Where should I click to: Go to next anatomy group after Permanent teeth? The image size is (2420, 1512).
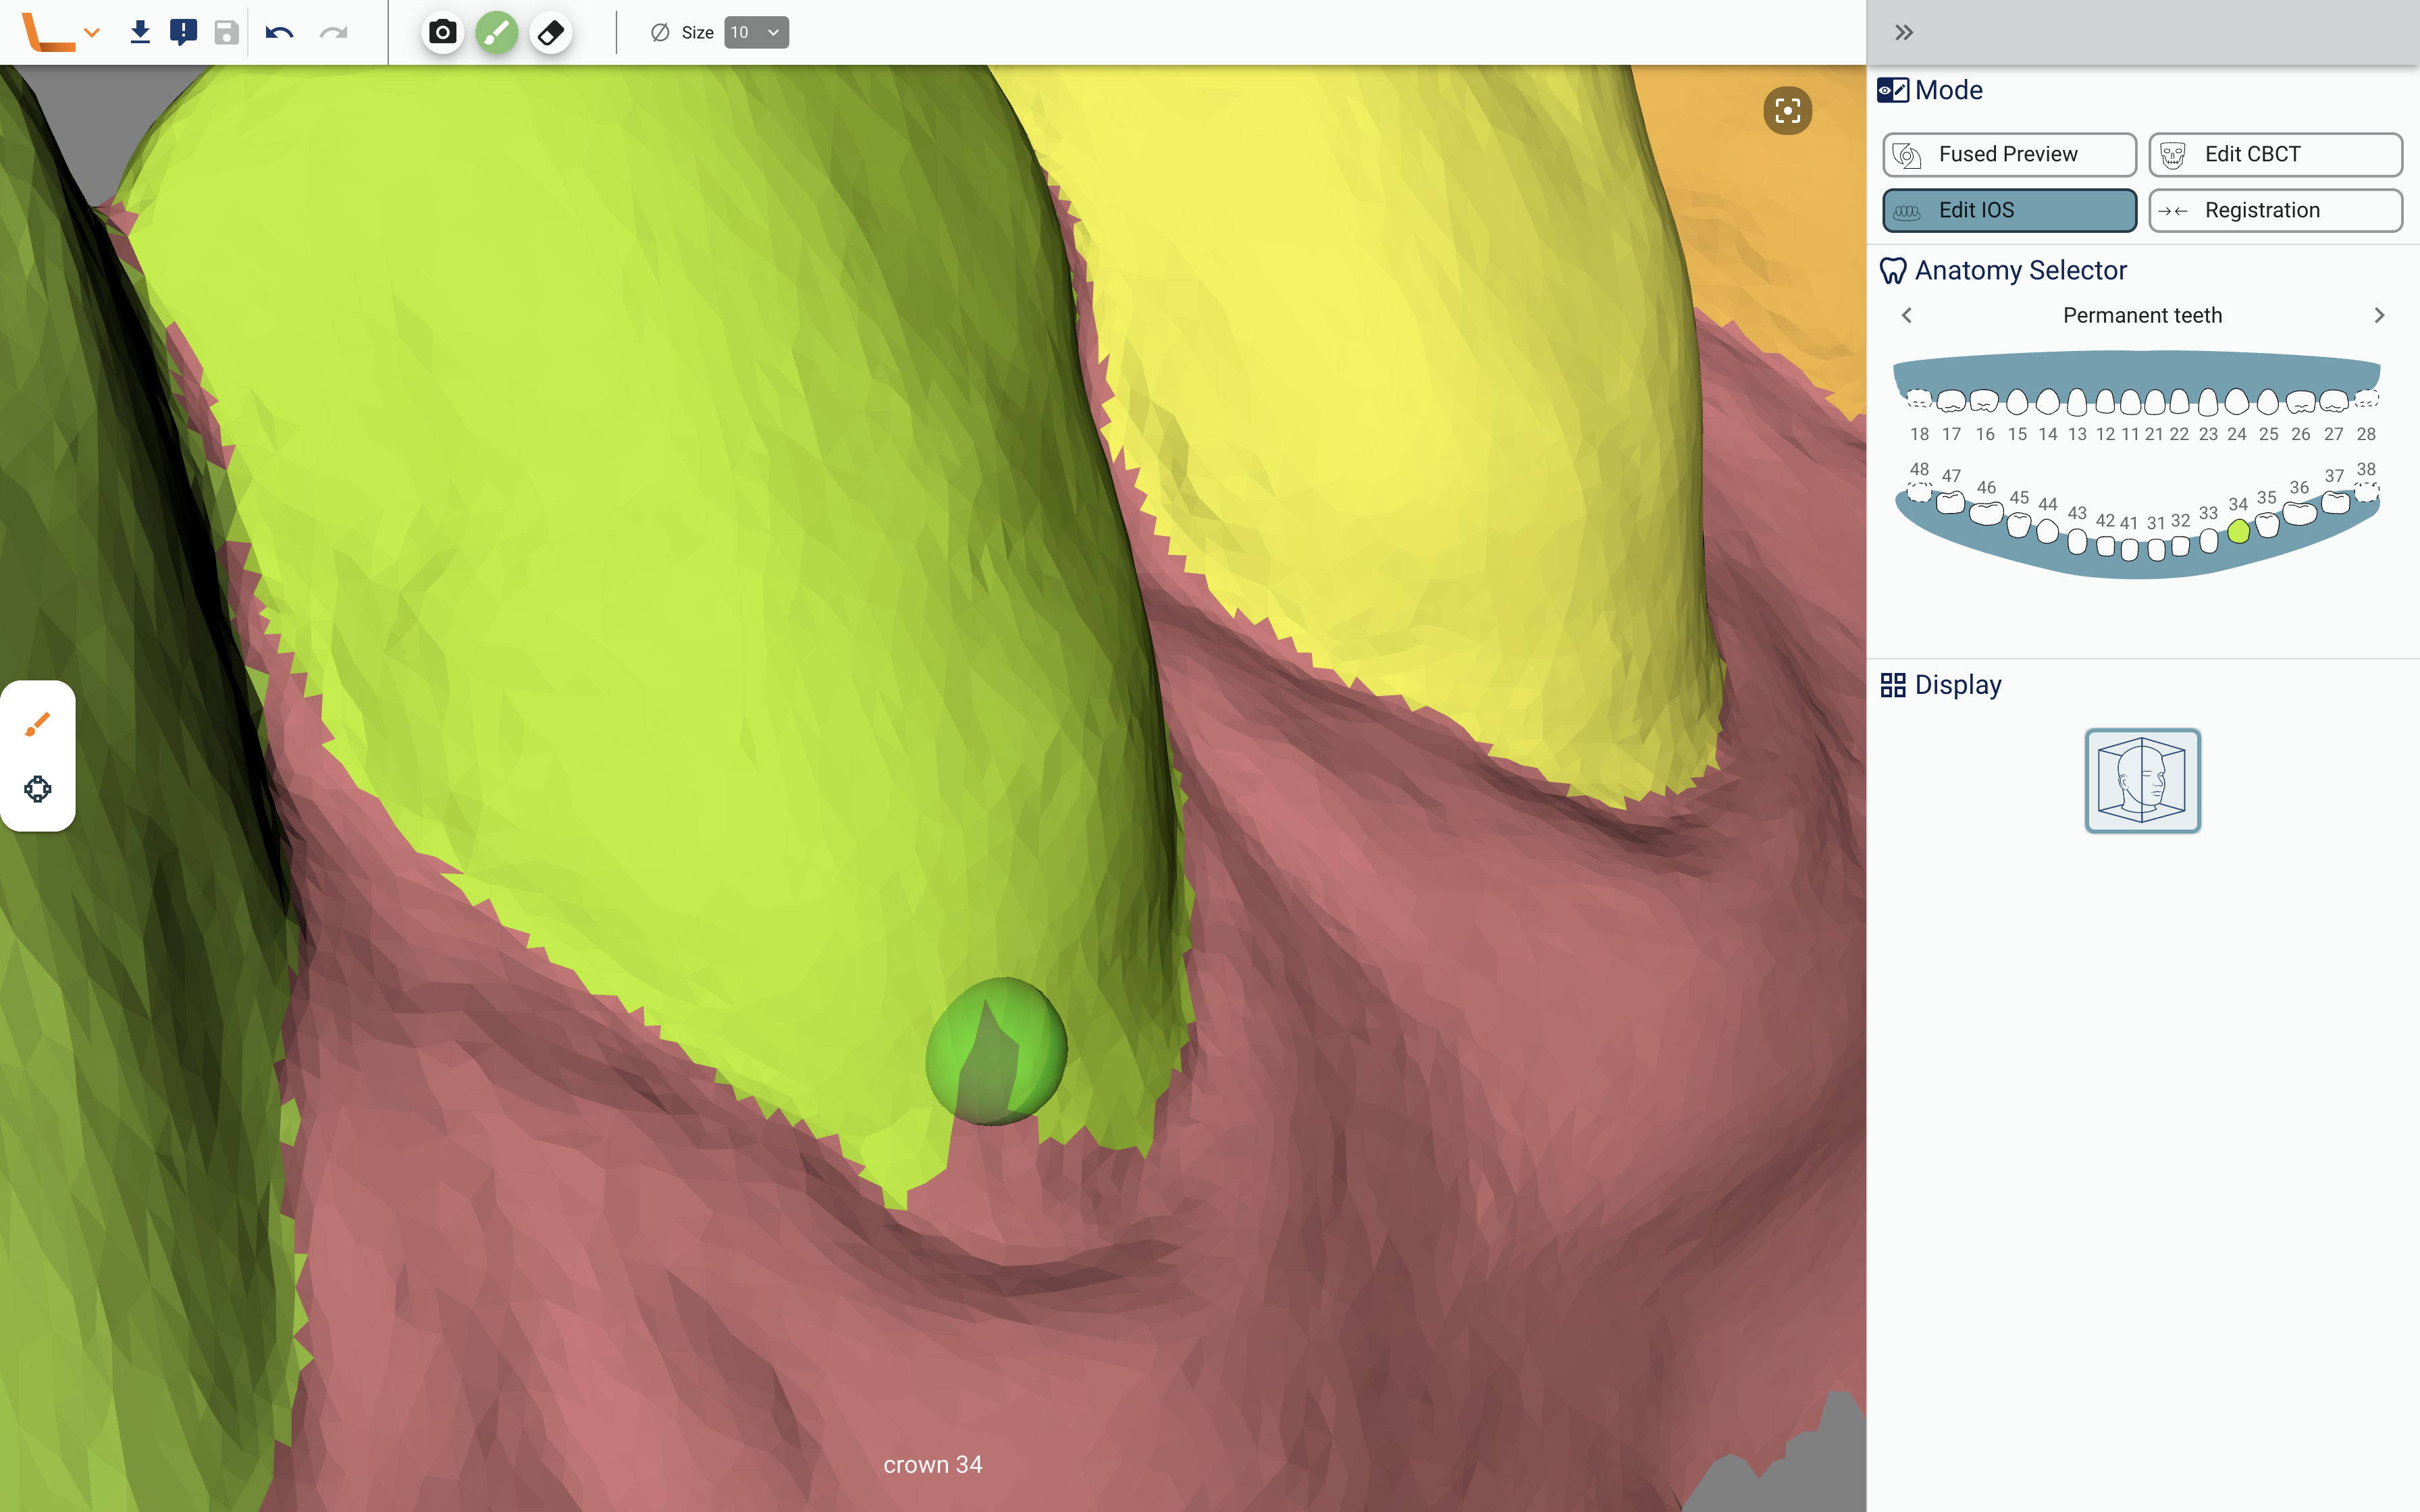(x=2379, y=315)
